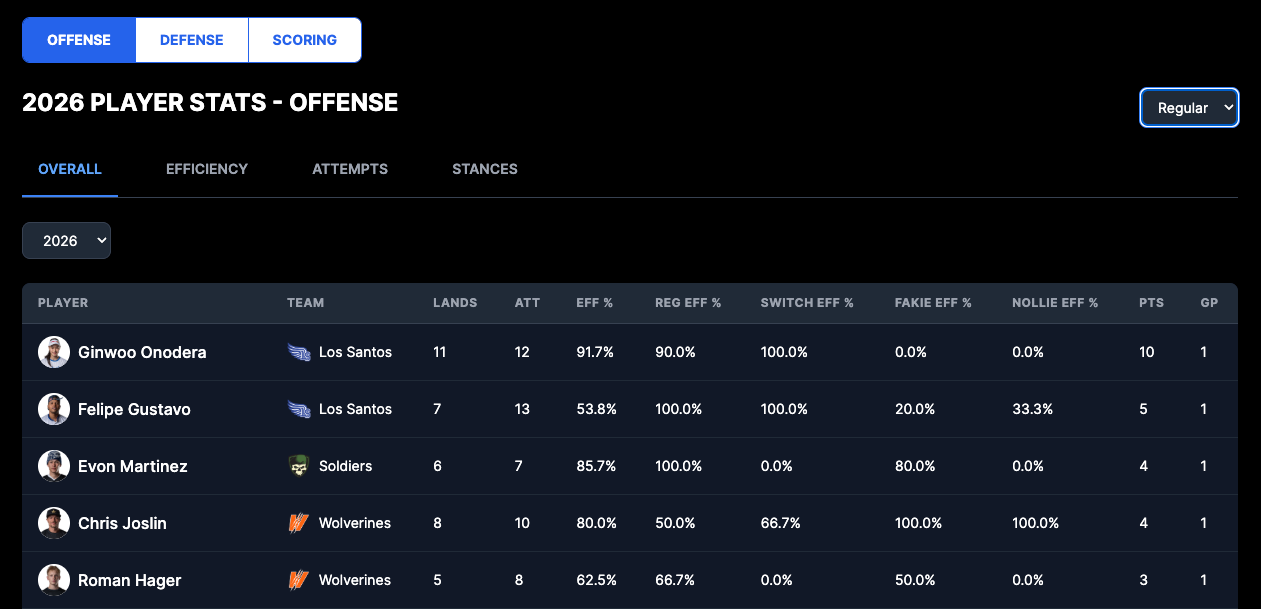Select the Offense stats view
This screenshot has height=609, width=1261.
point(79,40)
